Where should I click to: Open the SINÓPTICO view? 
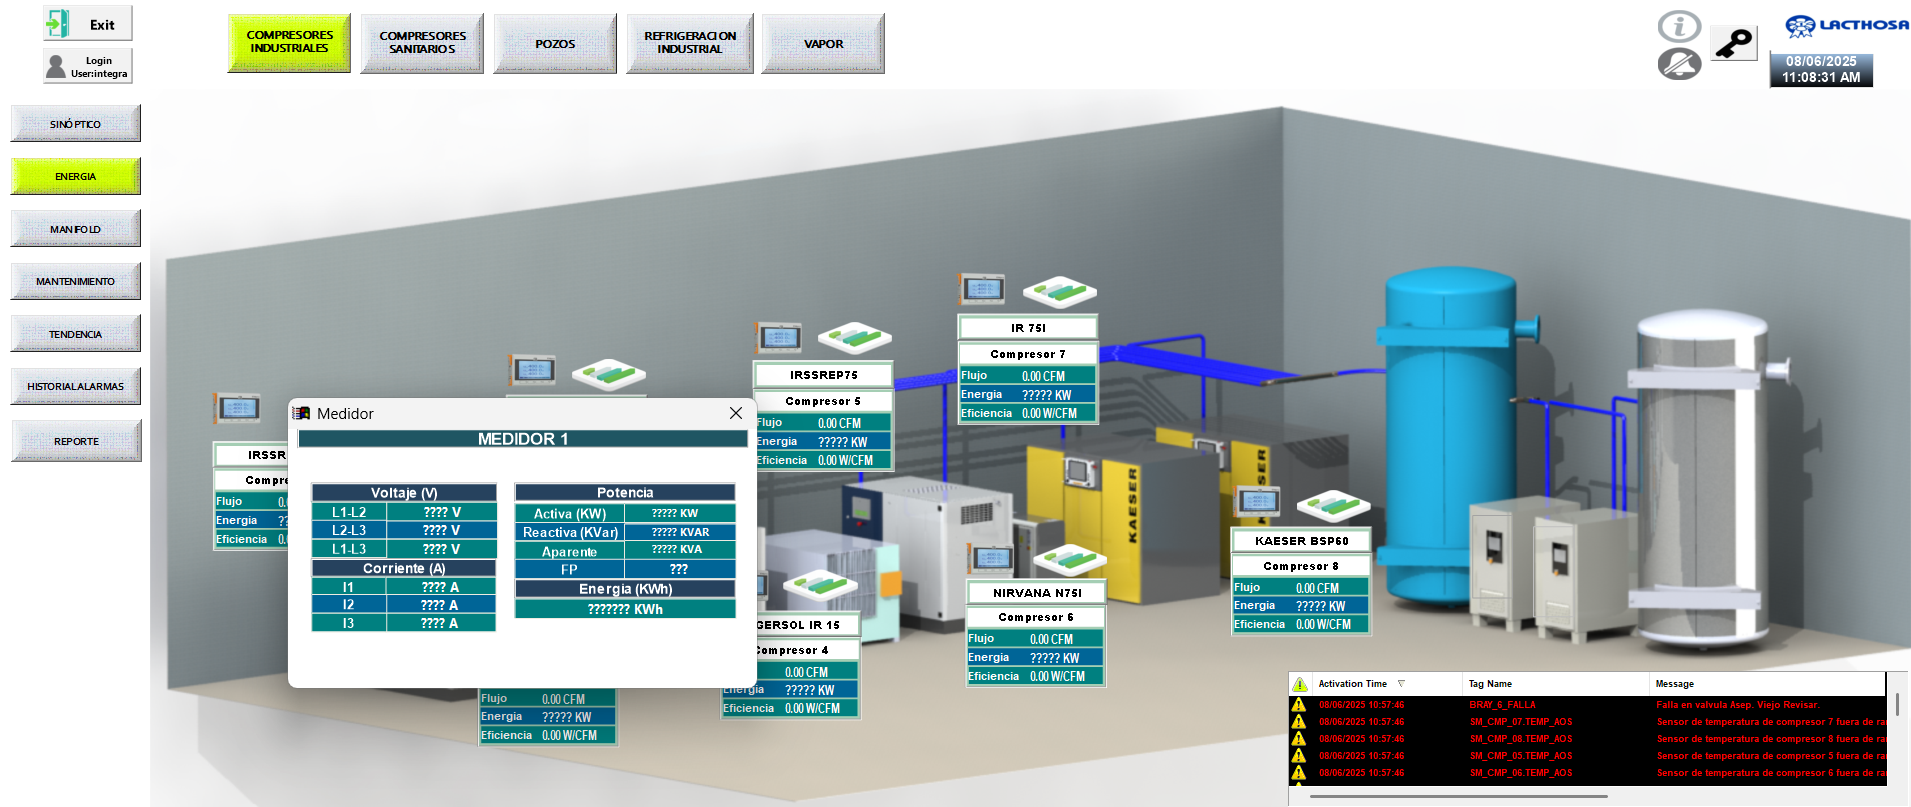(x=76, y=124)
